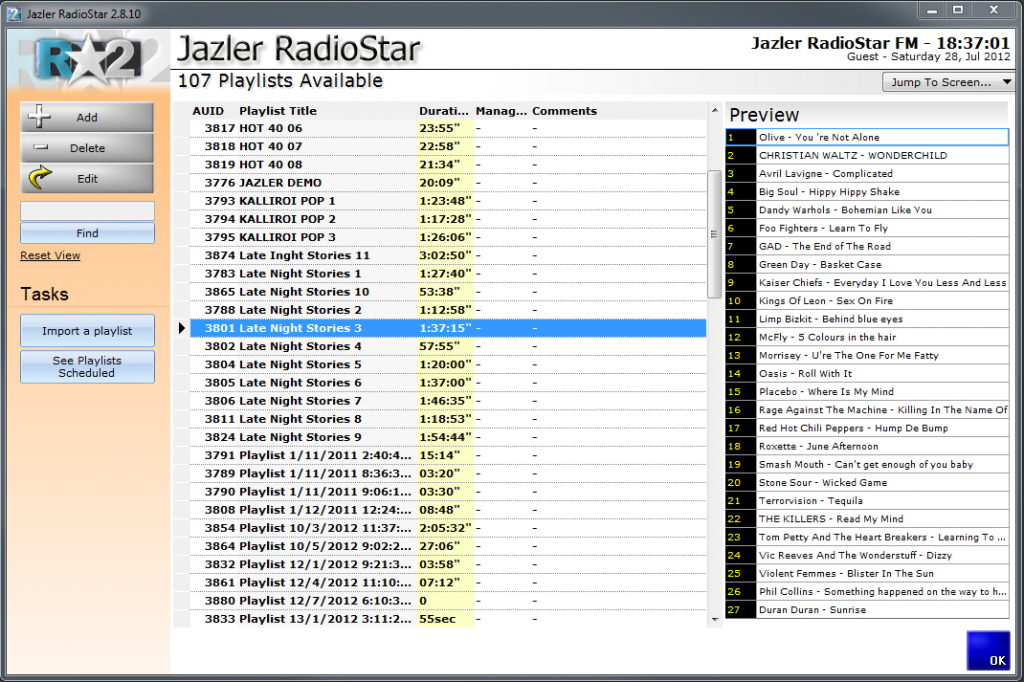Select playlist with AUID 3880

pos(448,601)
